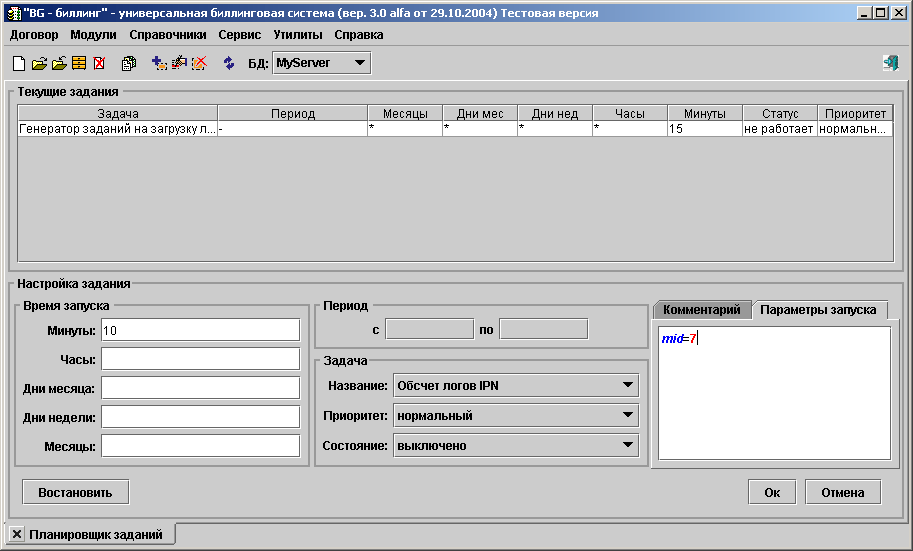Close the Планировщик заданий tab

16,534
